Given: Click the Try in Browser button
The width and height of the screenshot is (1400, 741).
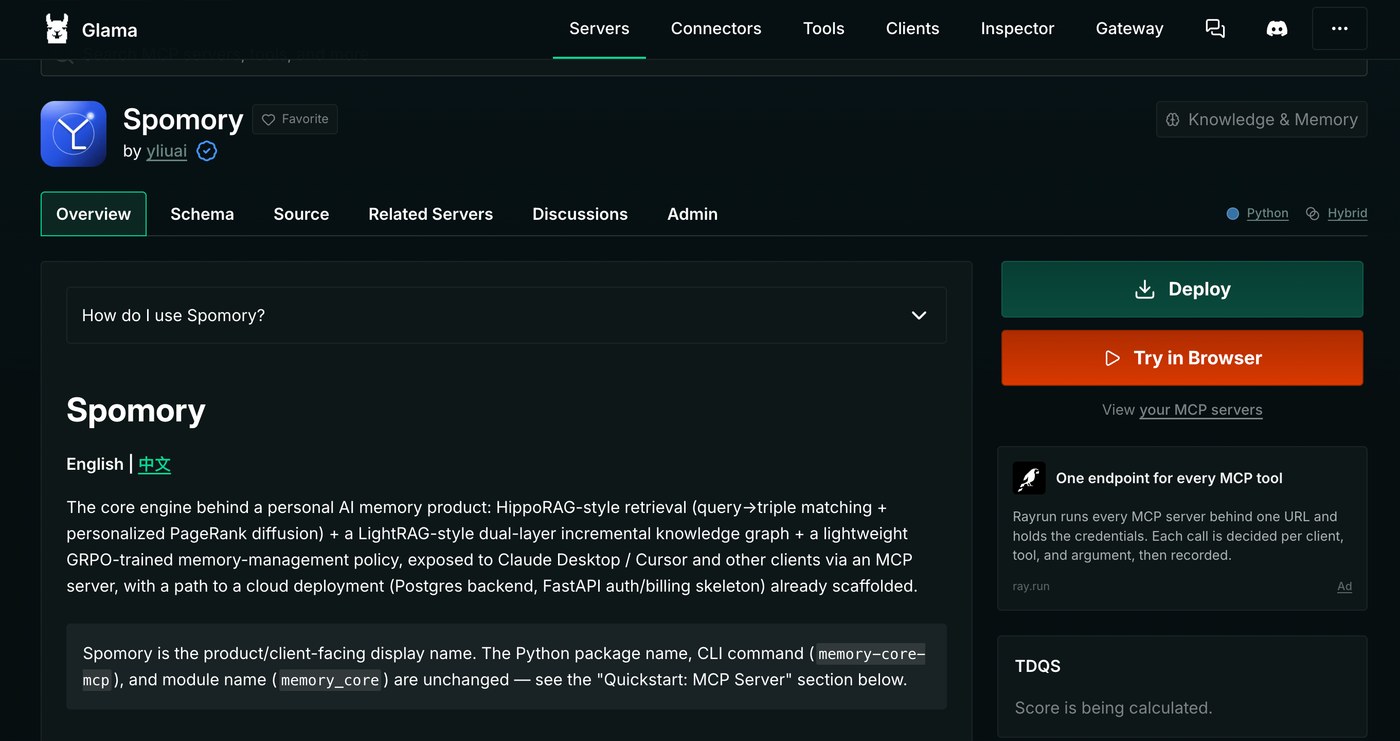Looking at the screenshot, I should click(1182, 358).
